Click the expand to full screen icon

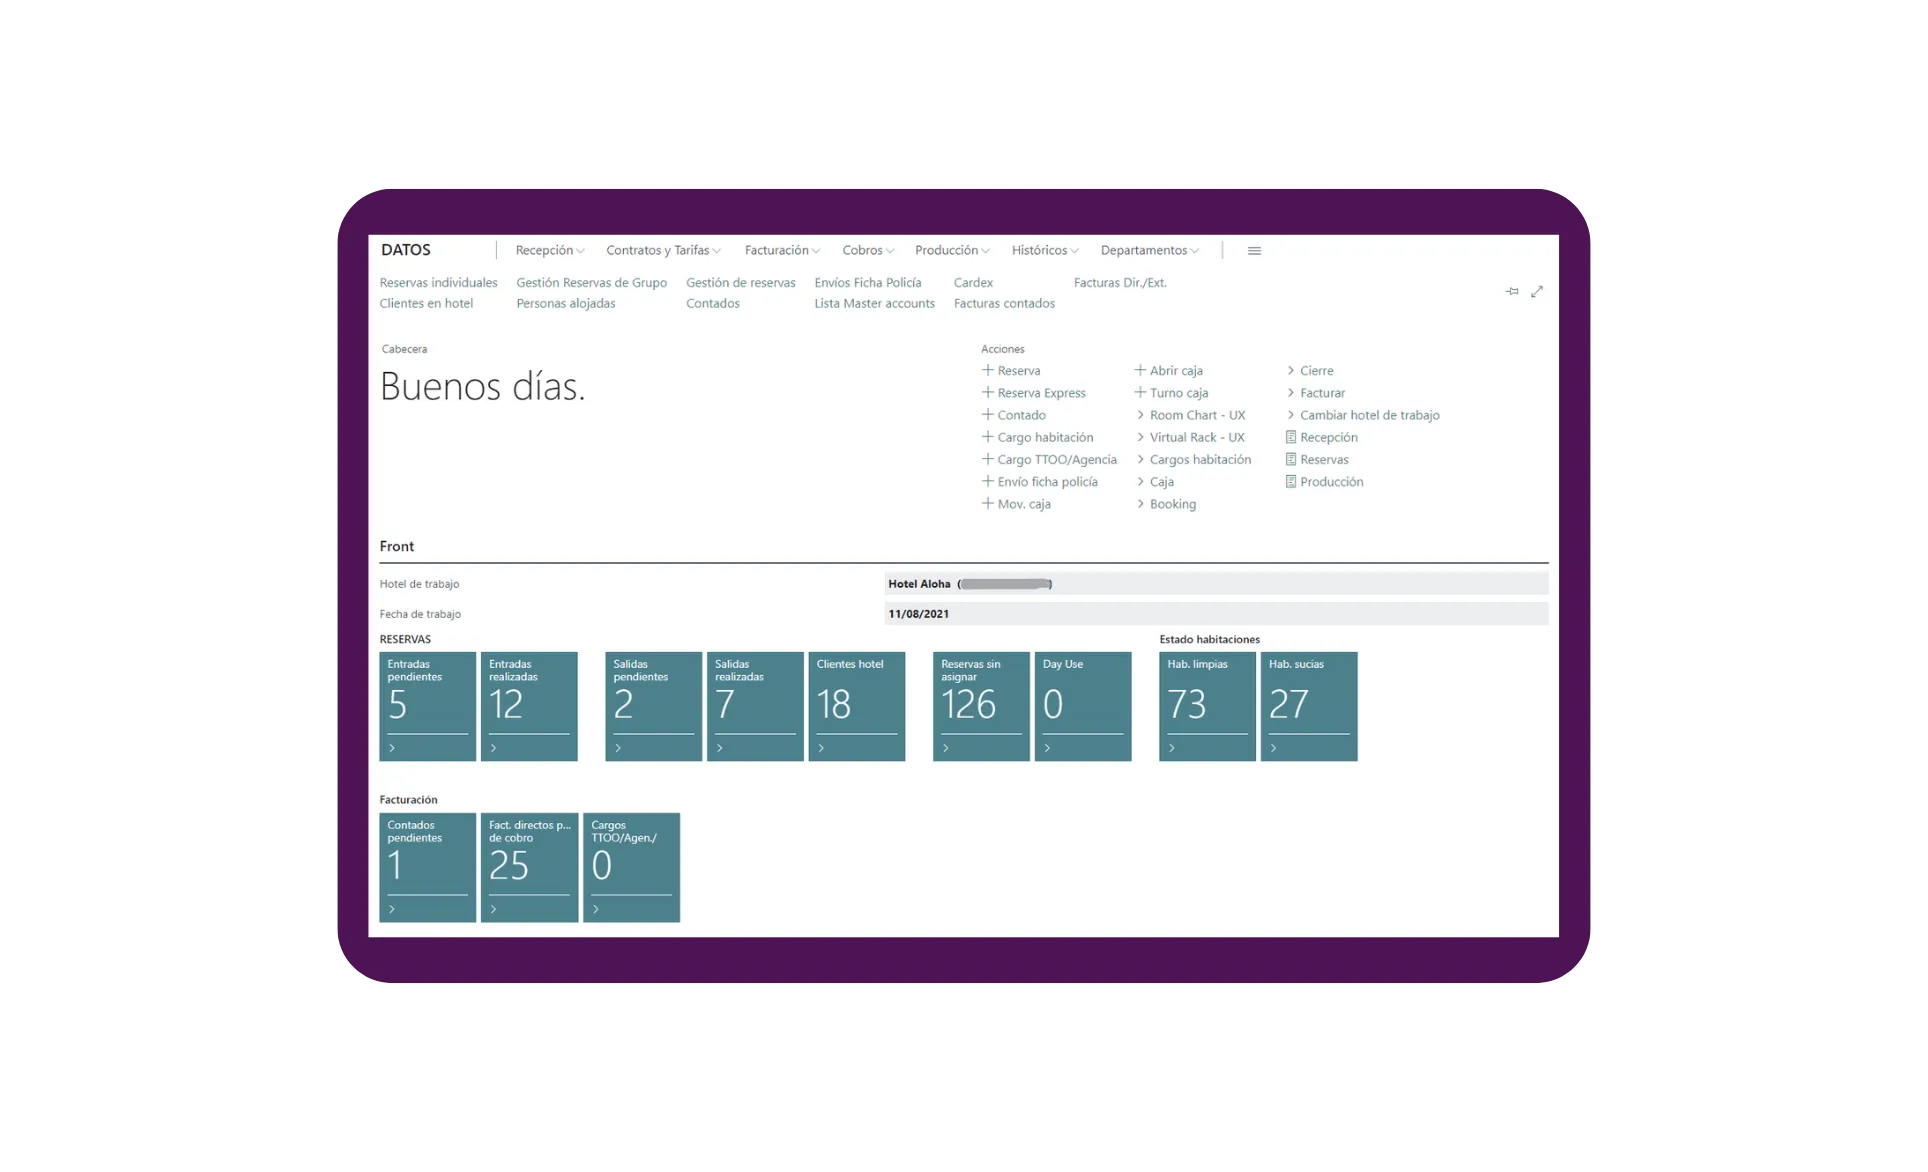(x=1537, y=291)
